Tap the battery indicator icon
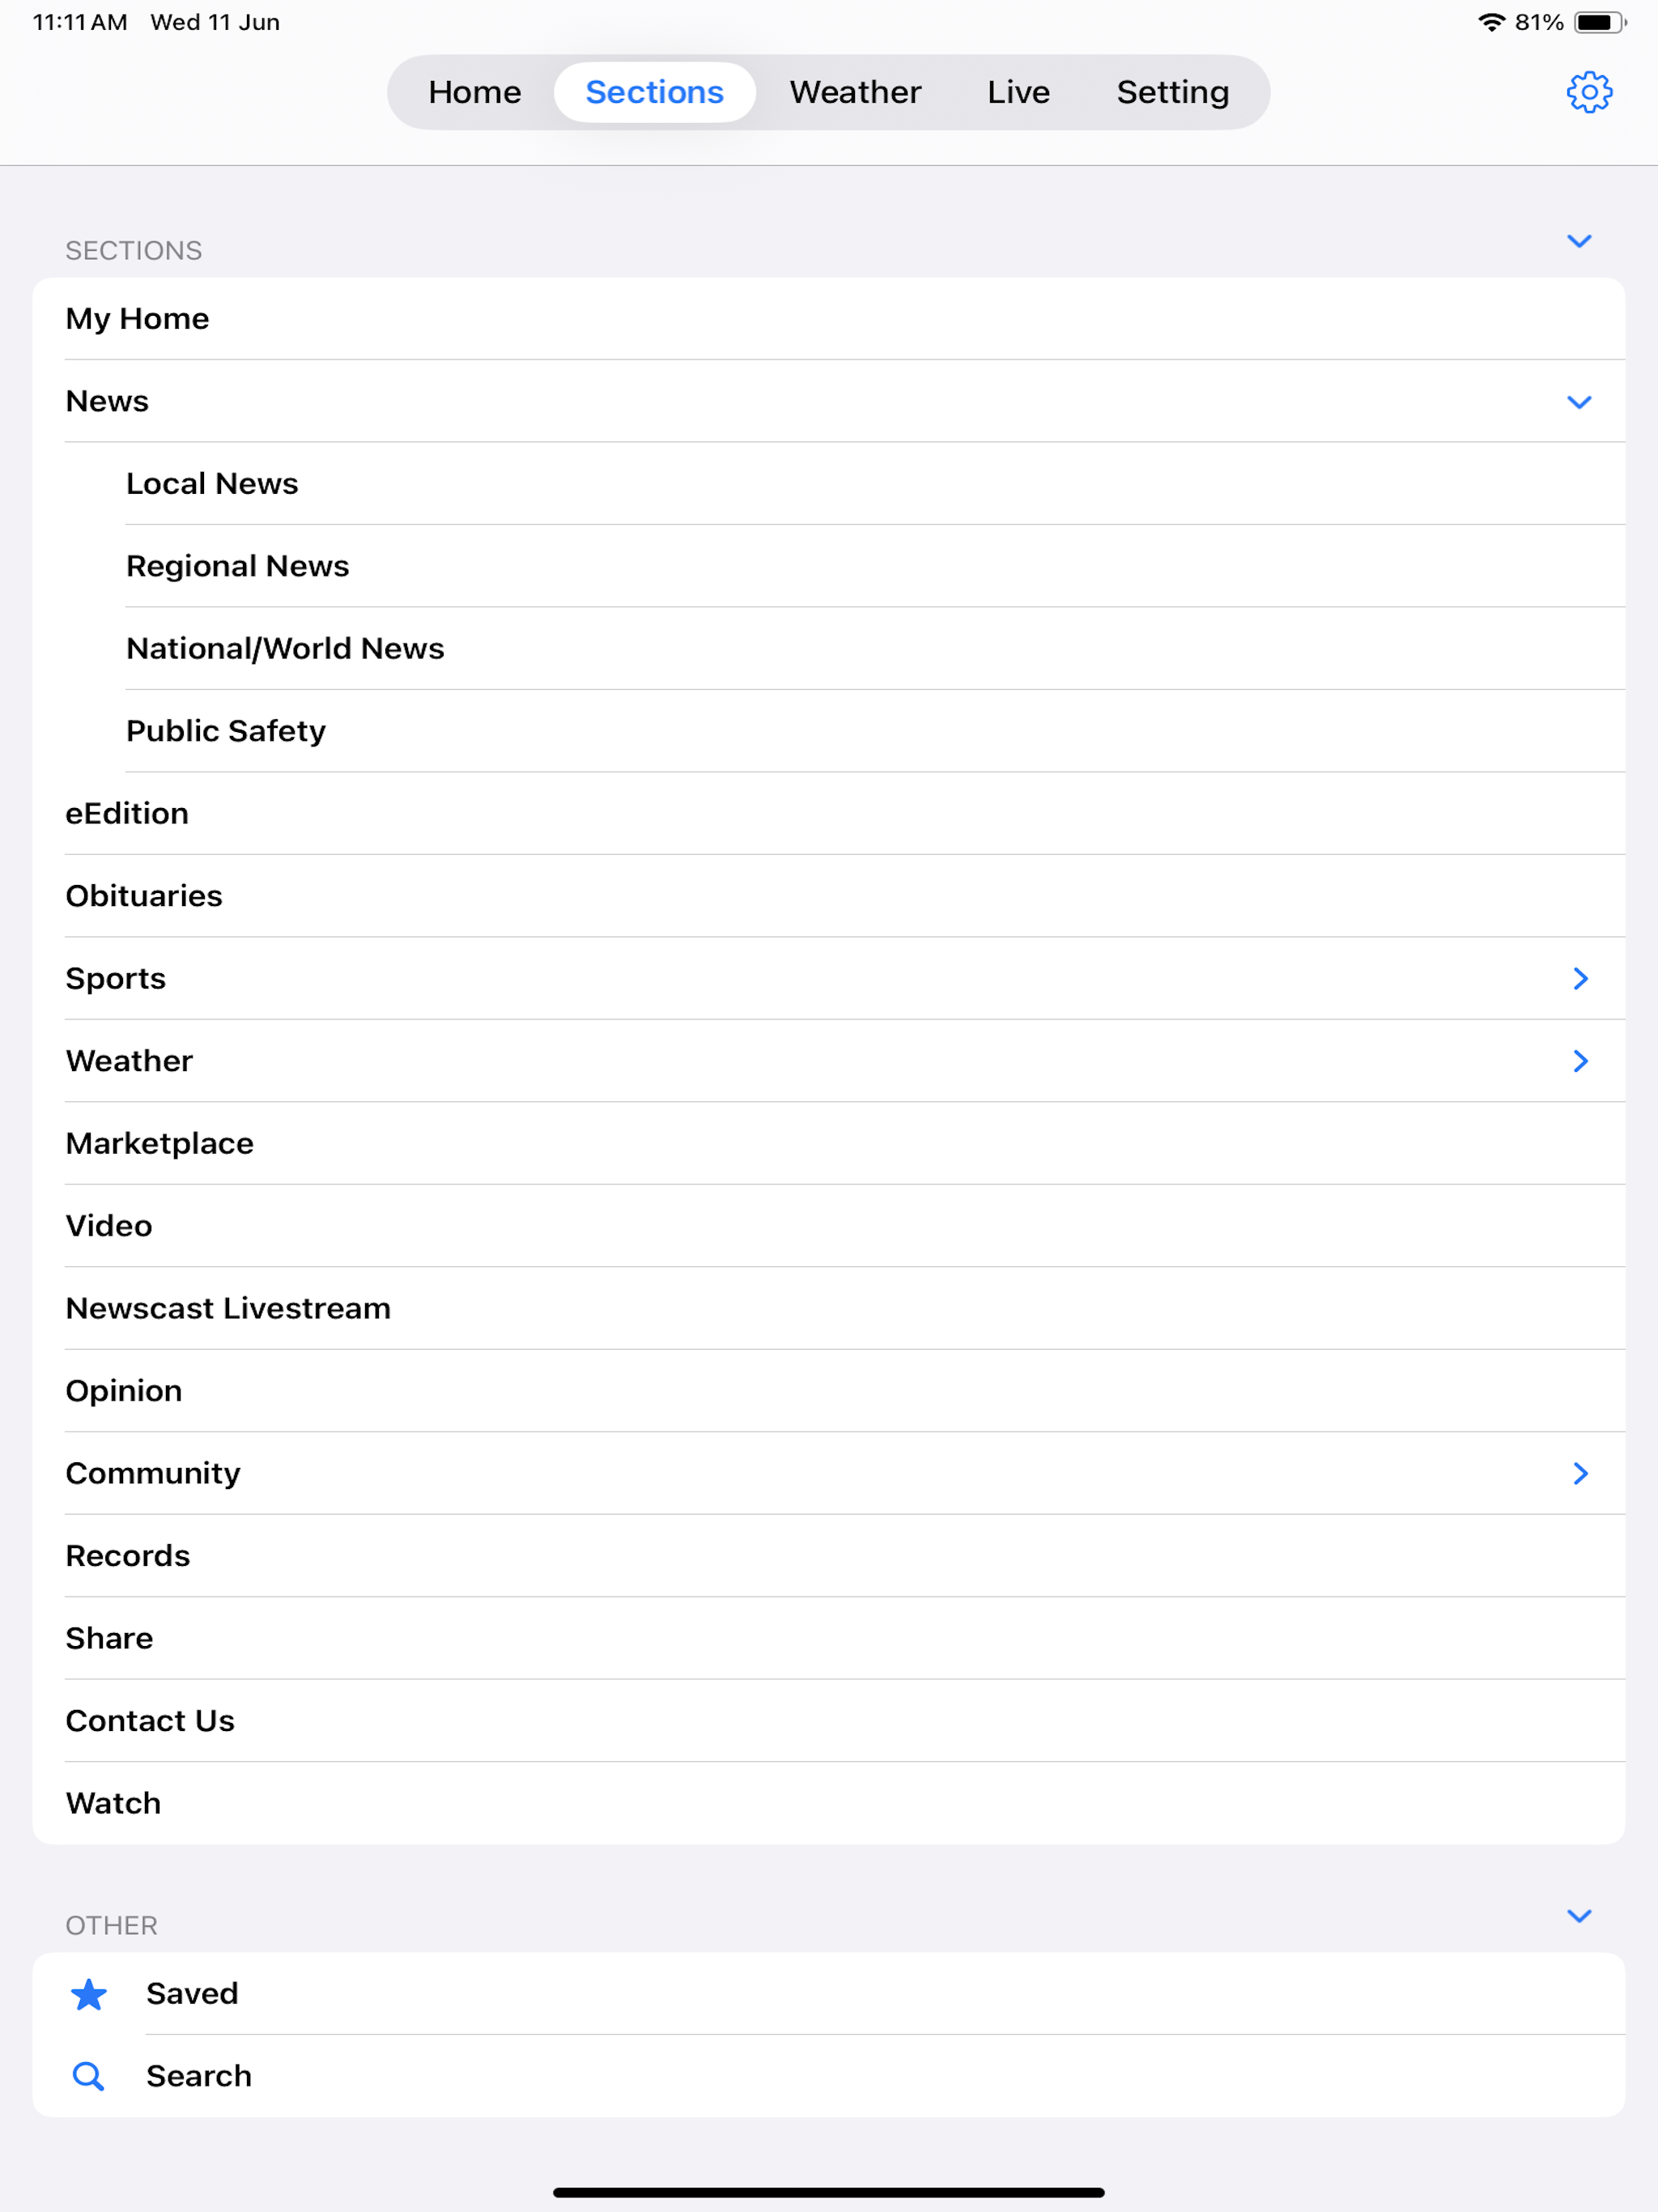 tap(1599, 22)
